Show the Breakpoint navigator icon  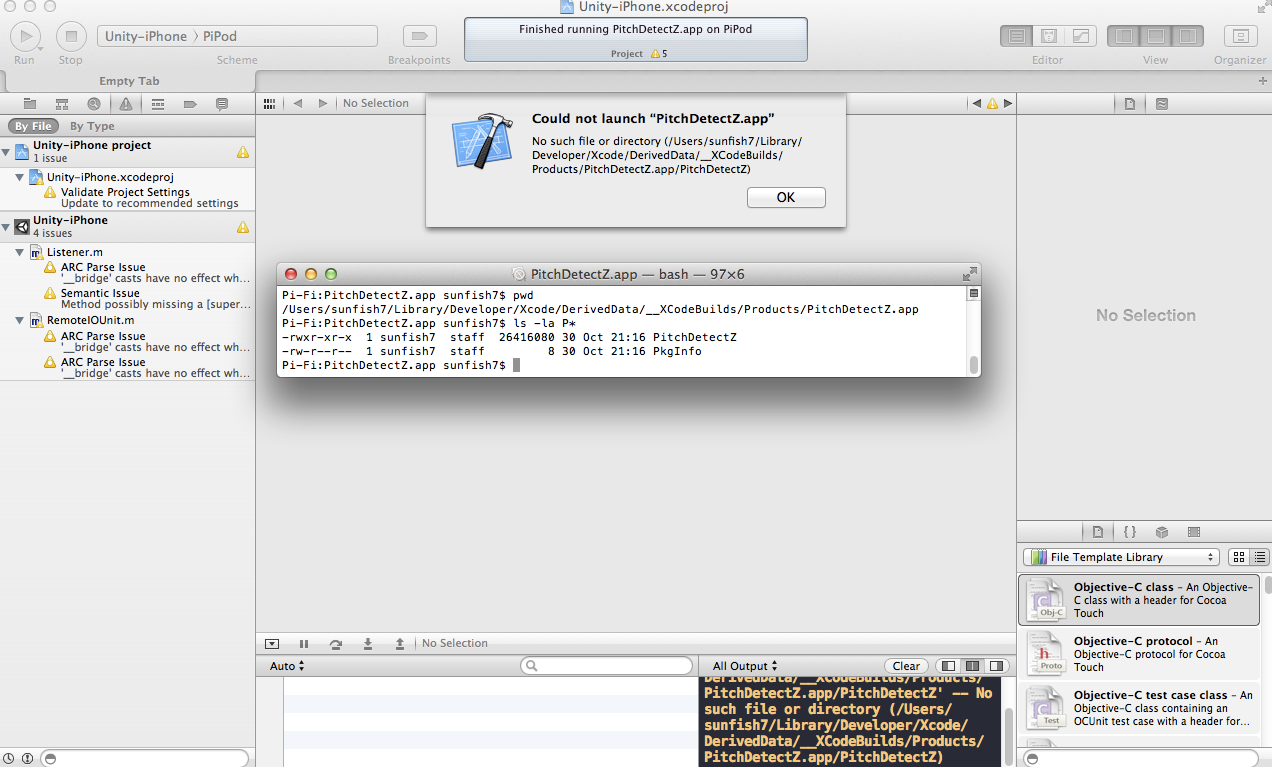pyautogui.click(x=189, y=103)
